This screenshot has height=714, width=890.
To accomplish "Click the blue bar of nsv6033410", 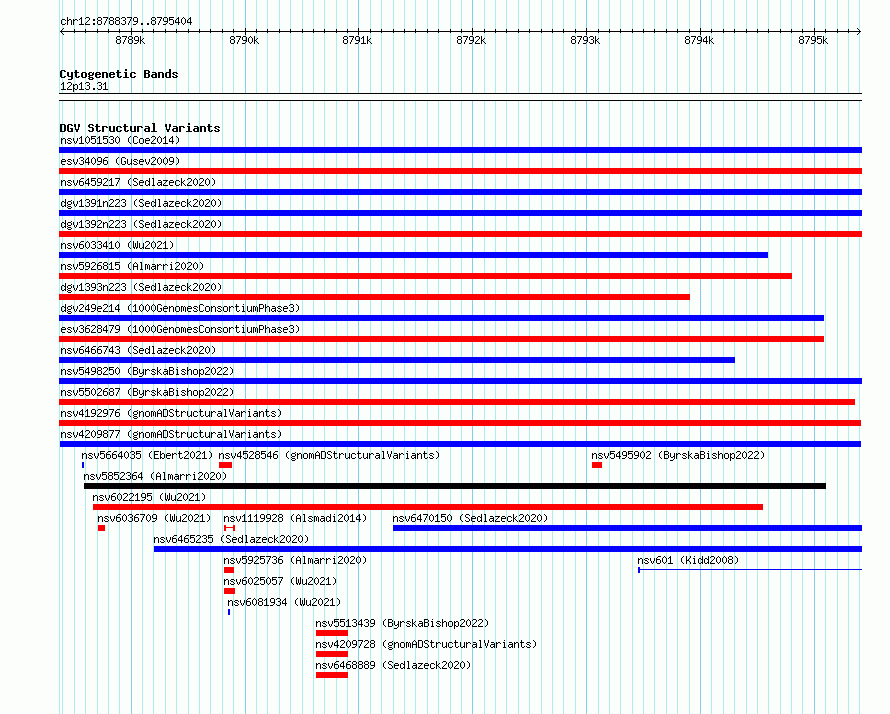I will (413, 255).
